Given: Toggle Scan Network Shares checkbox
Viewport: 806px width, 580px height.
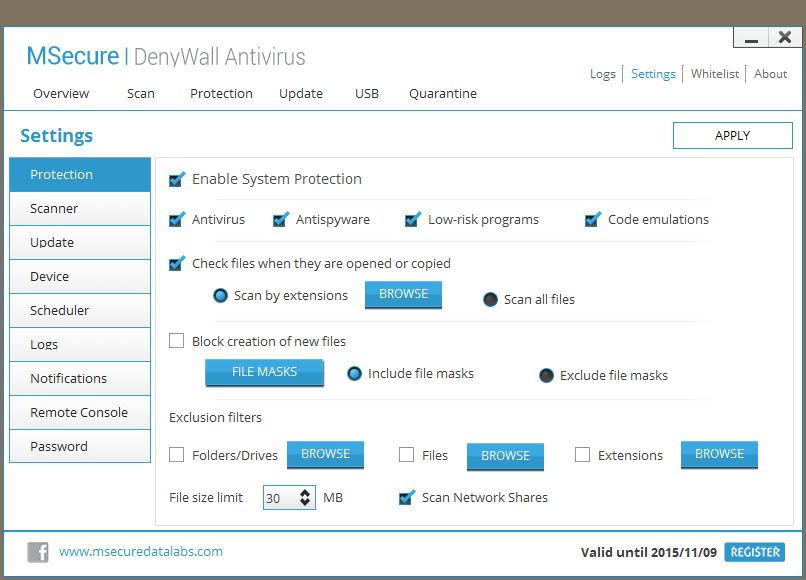Looking at the screenshot, I should [406, 498].
